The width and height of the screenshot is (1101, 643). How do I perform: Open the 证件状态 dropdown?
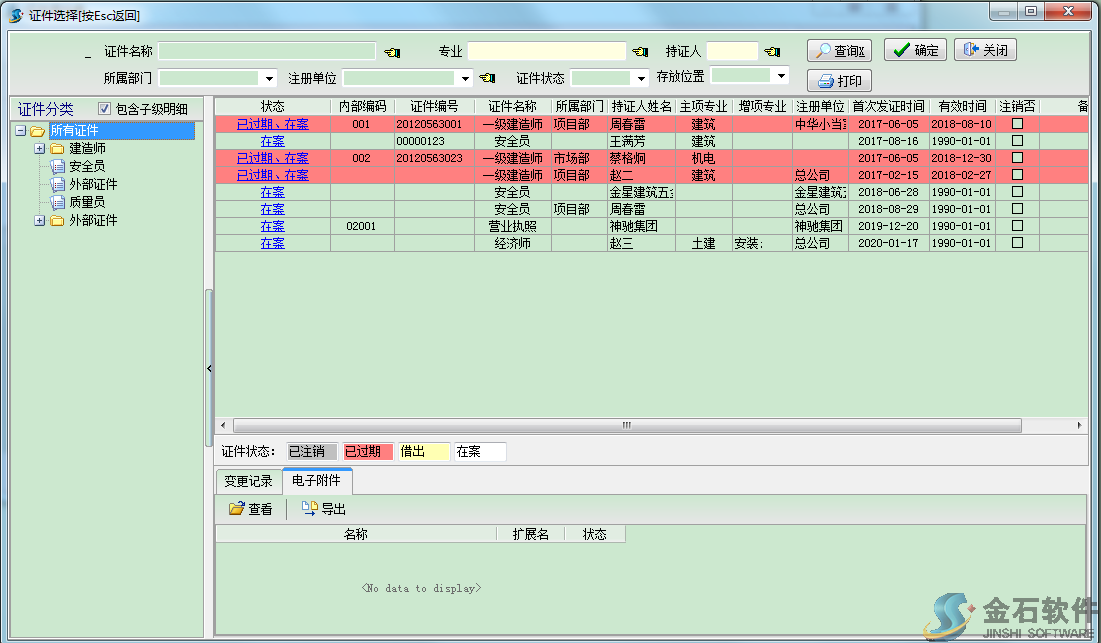coord(641,78)
